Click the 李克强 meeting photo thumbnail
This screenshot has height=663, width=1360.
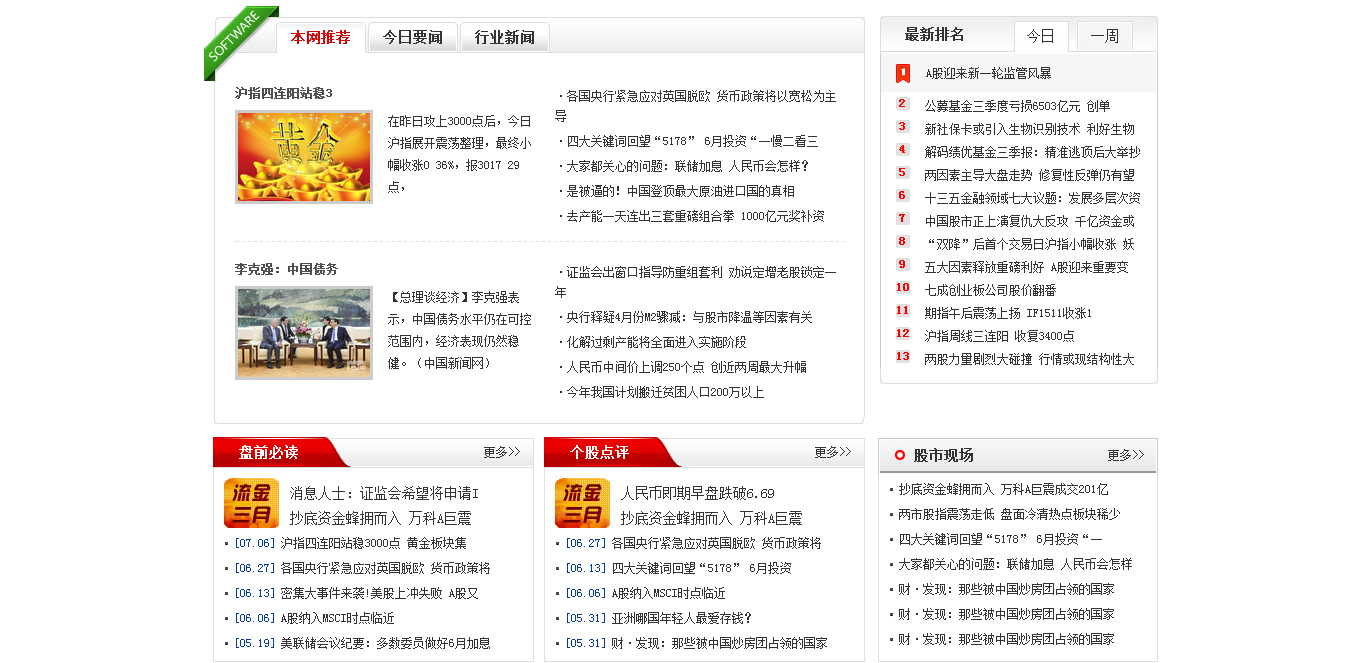coord(303,333)
